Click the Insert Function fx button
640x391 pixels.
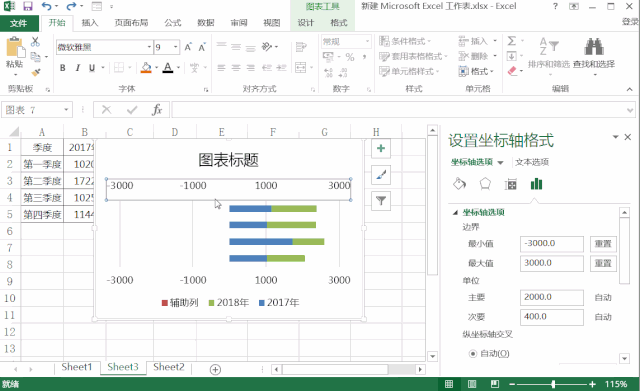coord(157,110)
